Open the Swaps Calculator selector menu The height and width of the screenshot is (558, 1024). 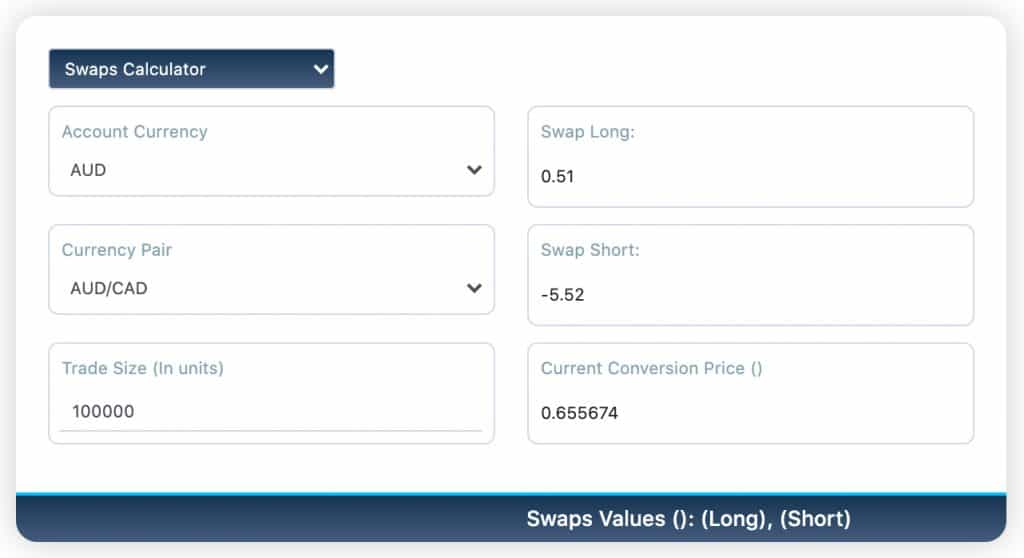pos(191,69)
